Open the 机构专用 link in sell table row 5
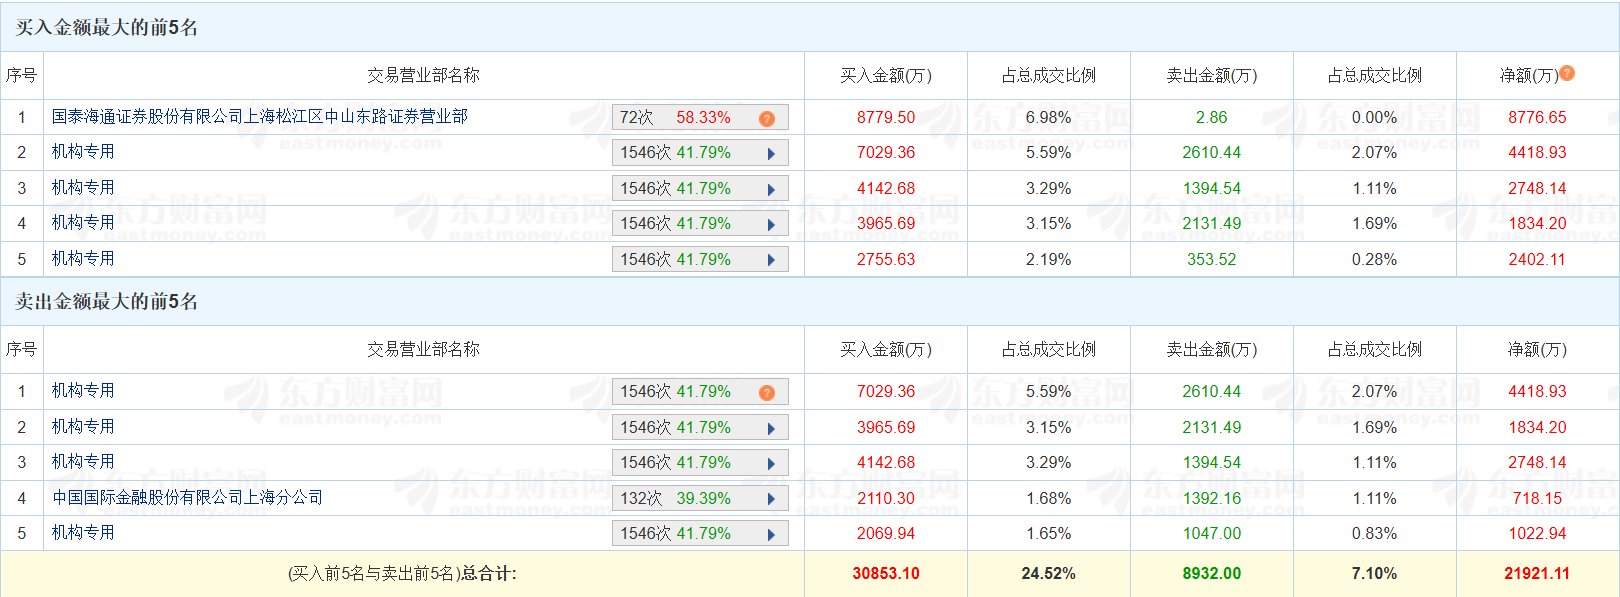The height and width of the screenshot is (597, 1620). pos(83,533)
